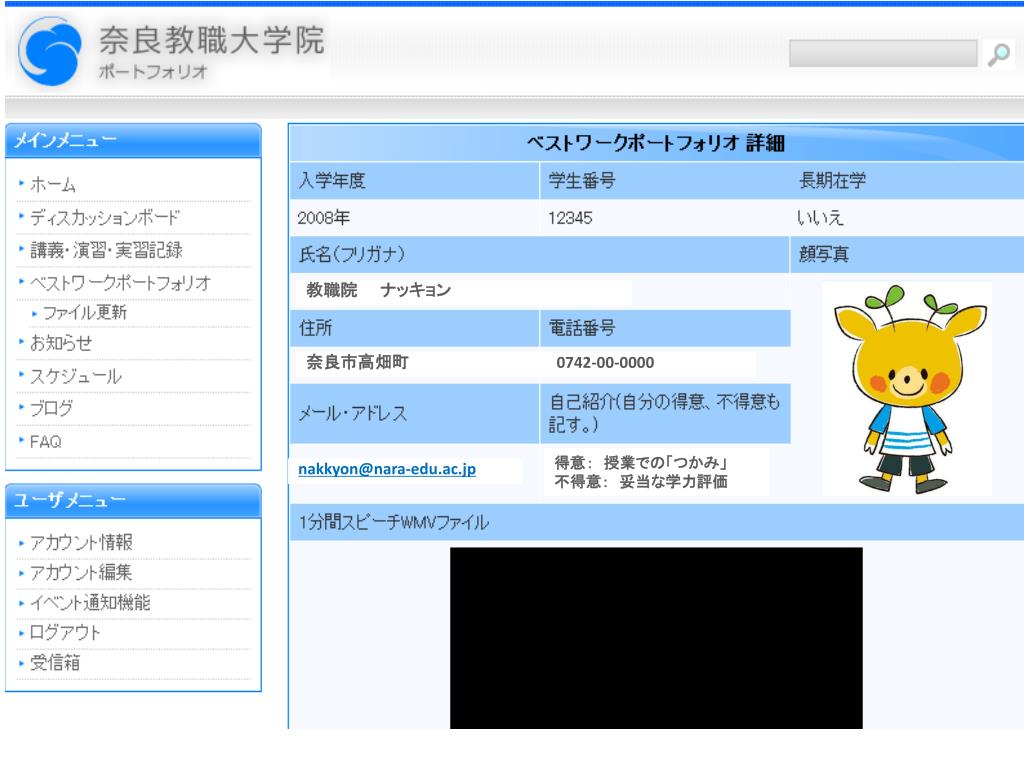Image resolution: width=1024 pixels, height=768 pixels.
Task: Select ベストワークポートフォリオ menu entry
Action: [120, 283]
